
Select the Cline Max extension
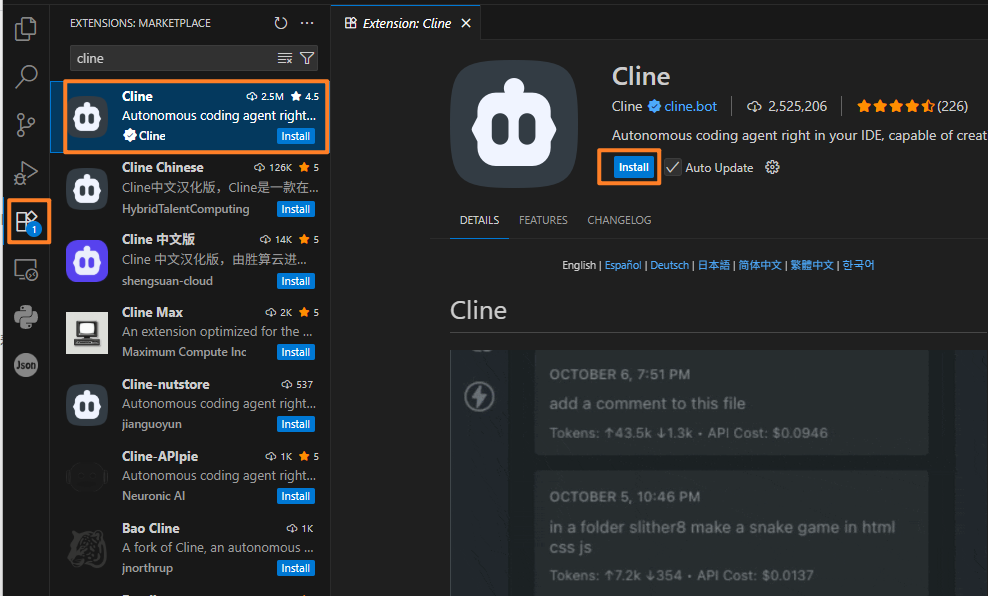190,332
